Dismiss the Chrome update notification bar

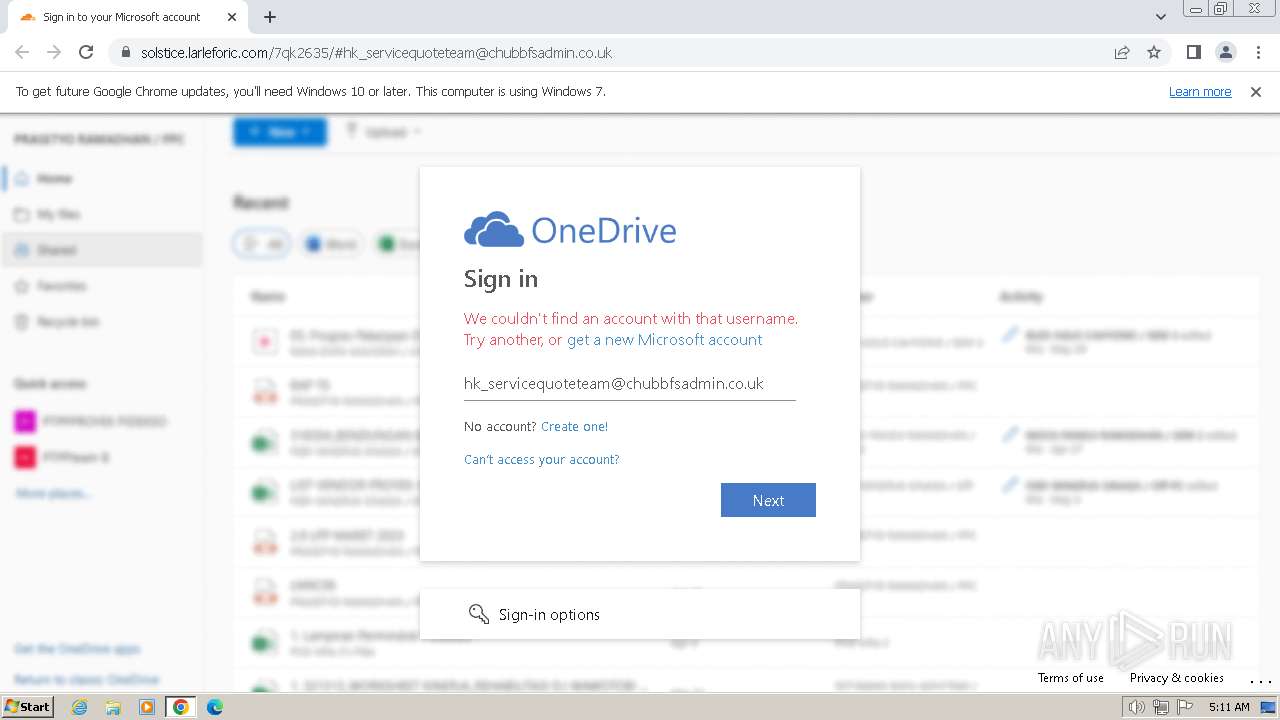(1256, 92)
